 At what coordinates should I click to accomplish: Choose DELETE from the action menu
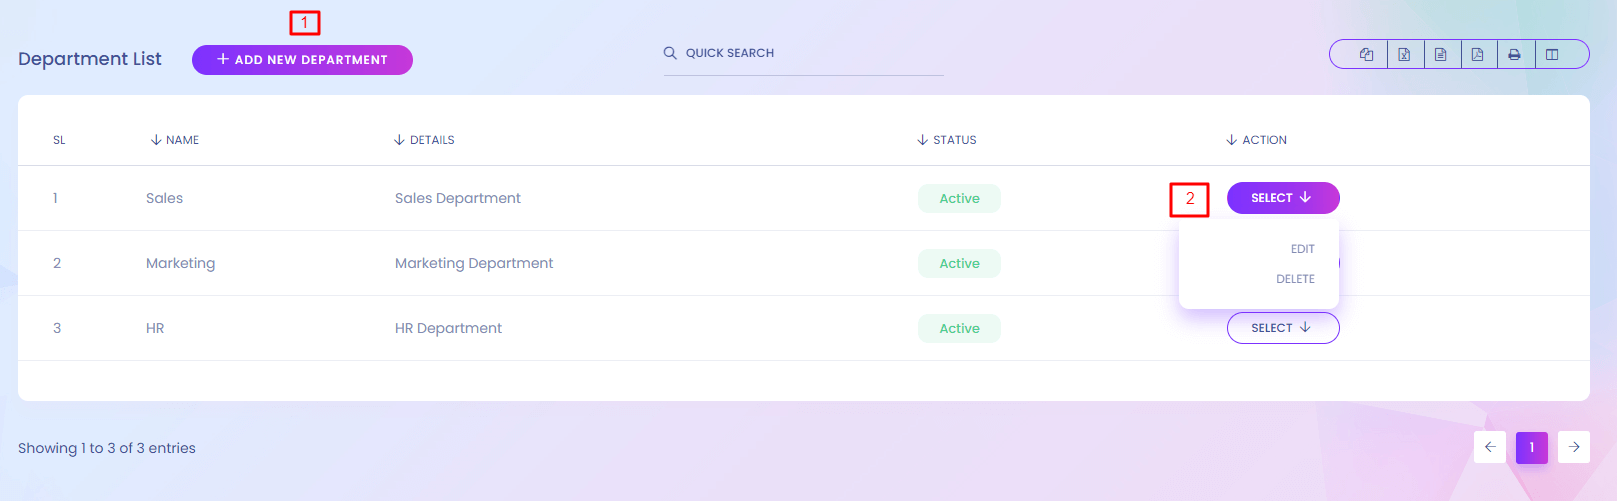pos(1295,279)
